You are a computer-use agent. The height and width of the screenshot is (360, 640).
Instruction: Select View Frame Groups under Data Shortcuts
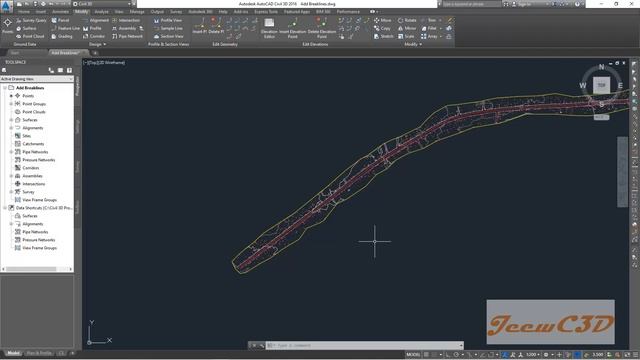coord(39,248)
